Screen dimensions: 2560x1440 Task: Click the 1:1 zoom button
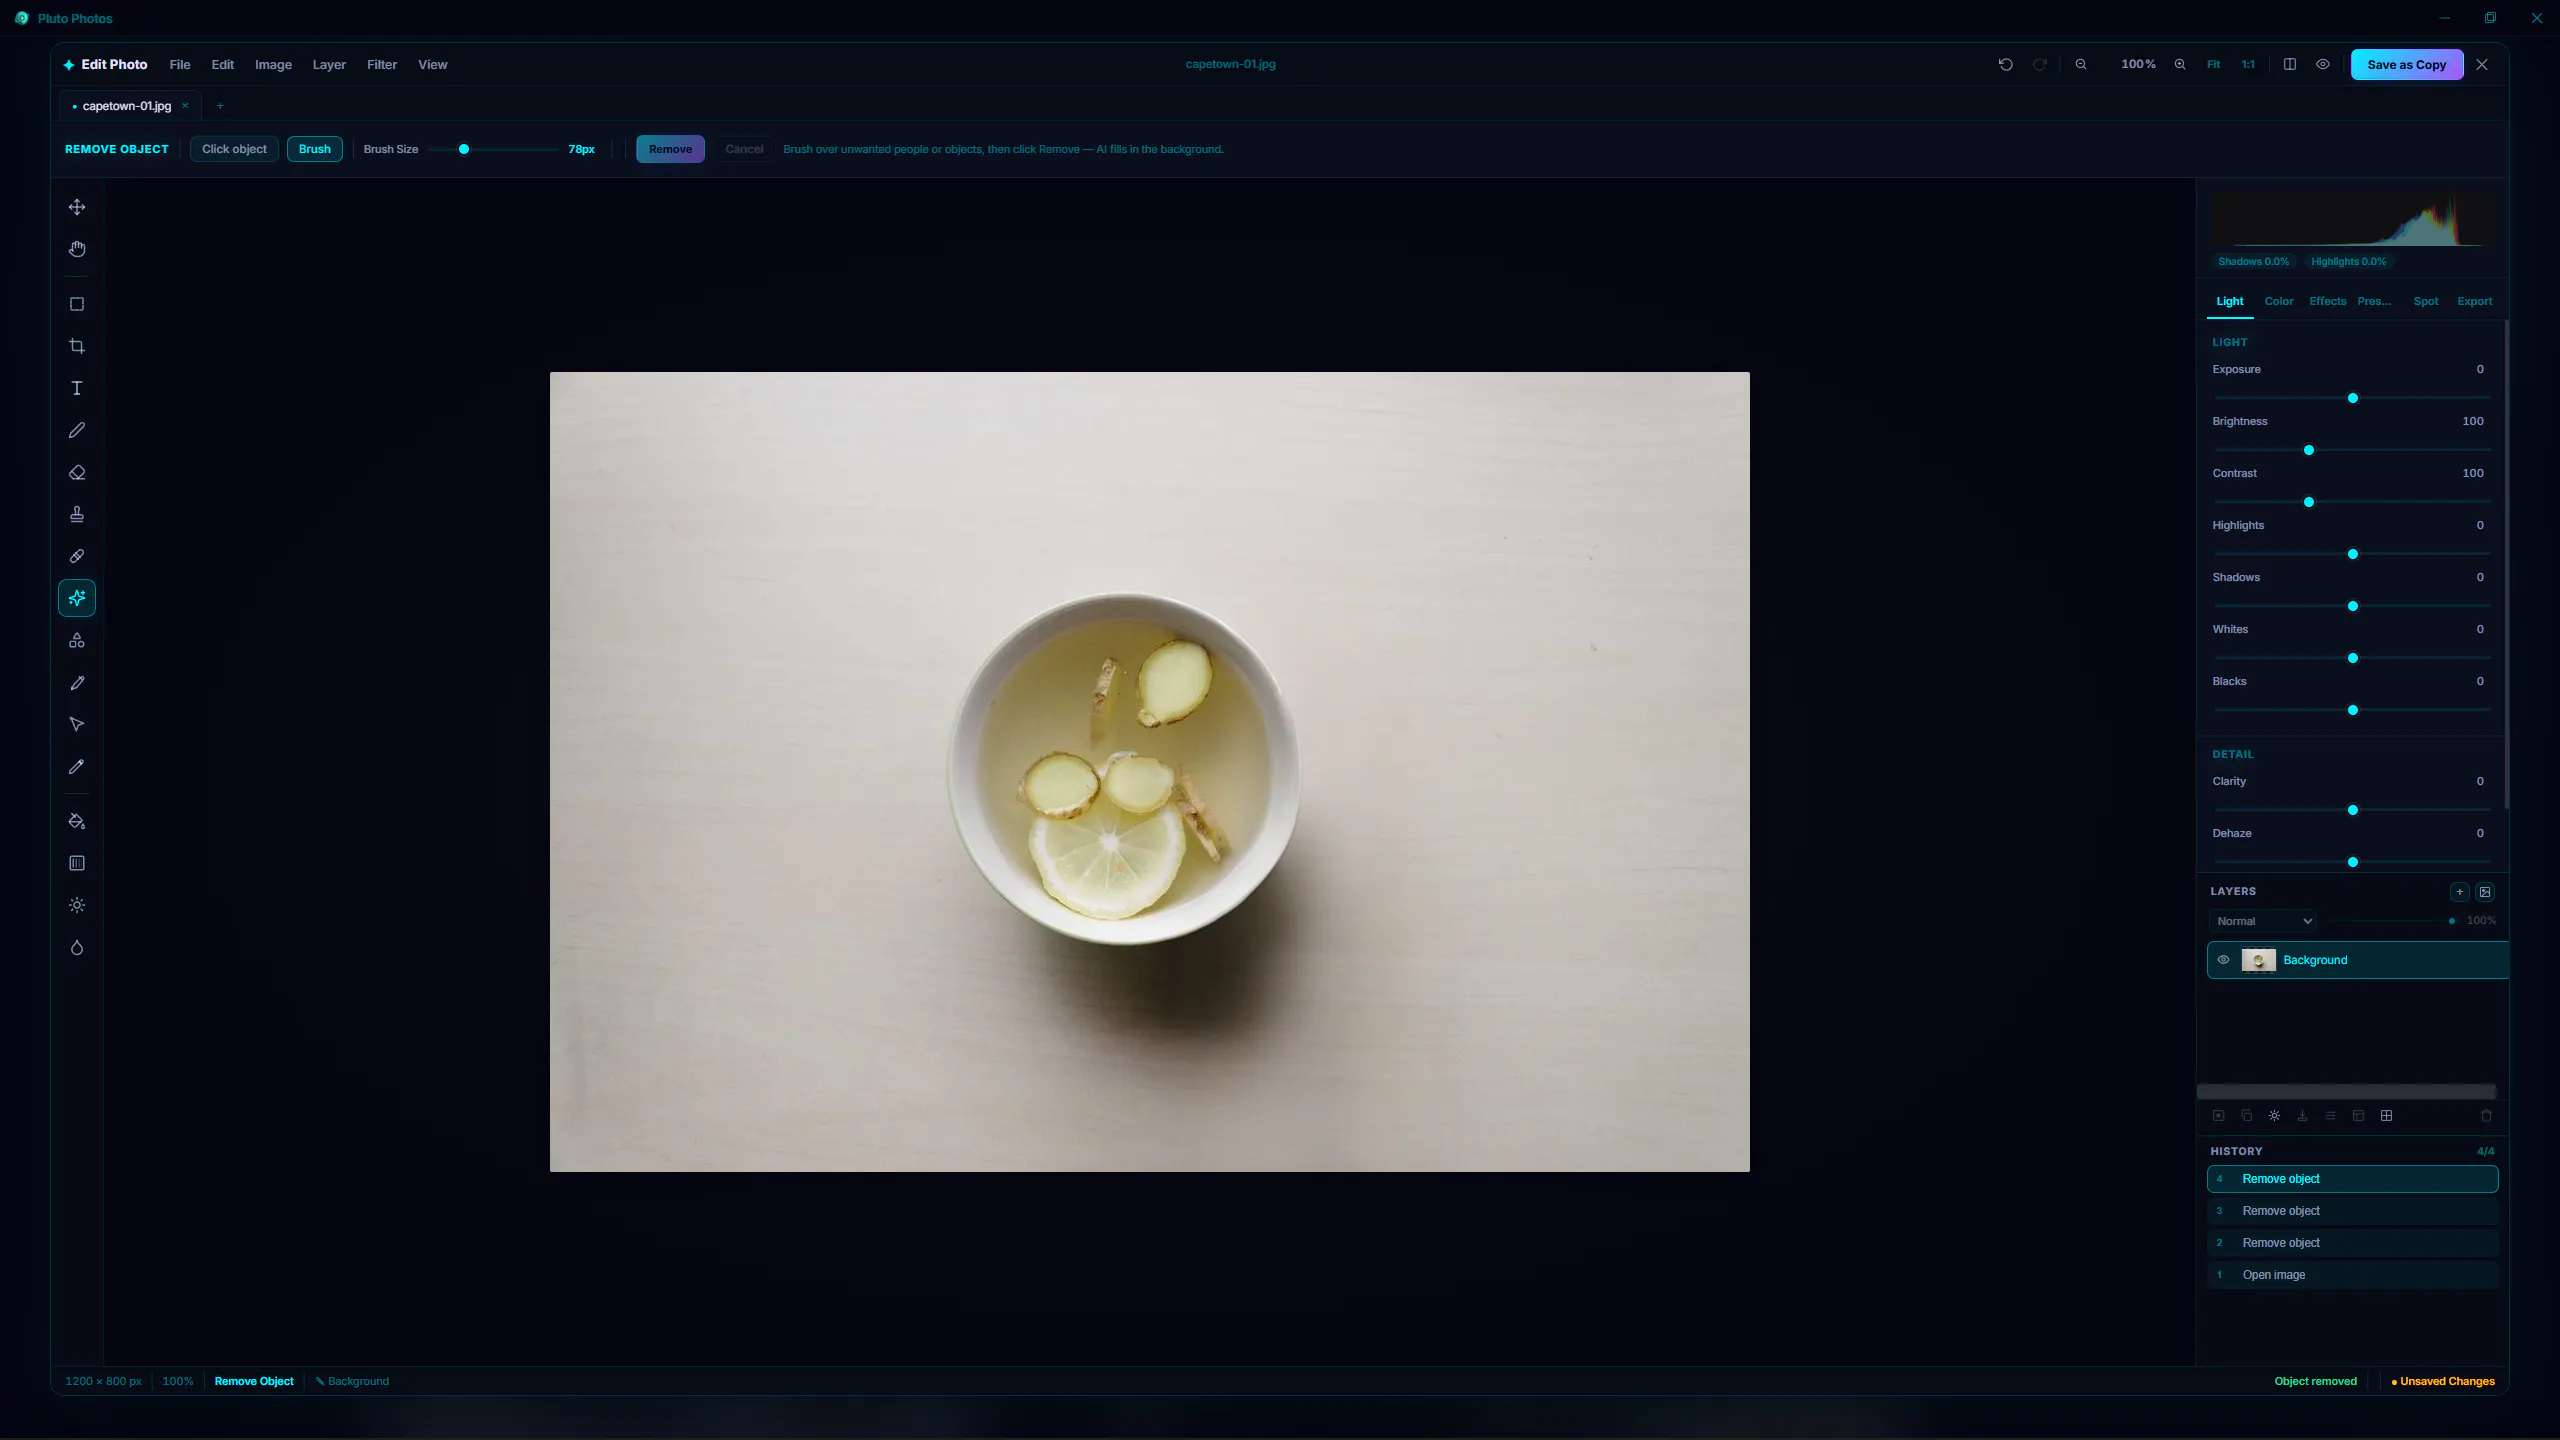click(x=2248, y=64)
